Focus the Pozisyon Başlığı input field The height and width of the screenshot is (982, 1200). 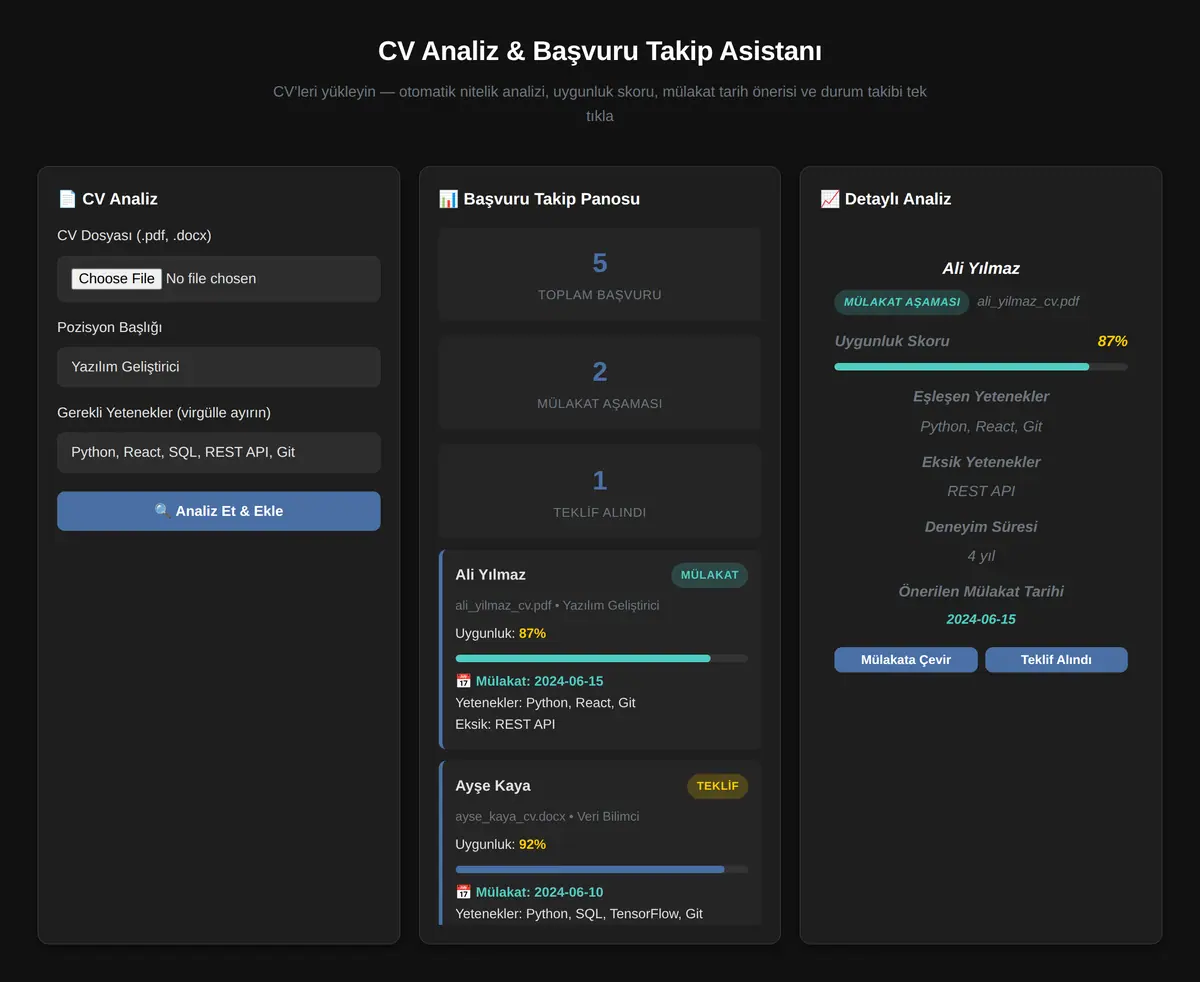(219, 367)
